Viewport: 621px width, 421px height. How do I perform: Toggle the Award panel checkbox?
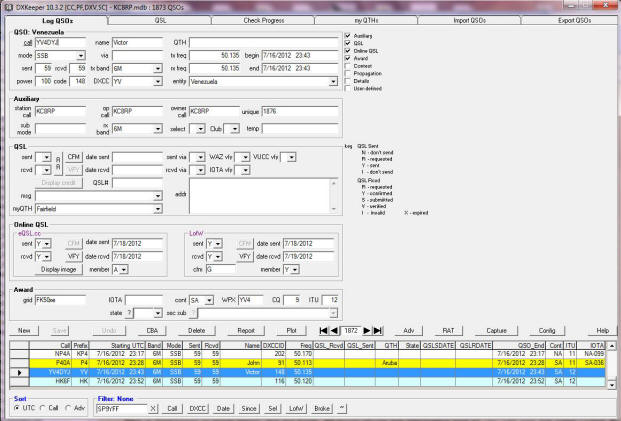coord(348,58)
